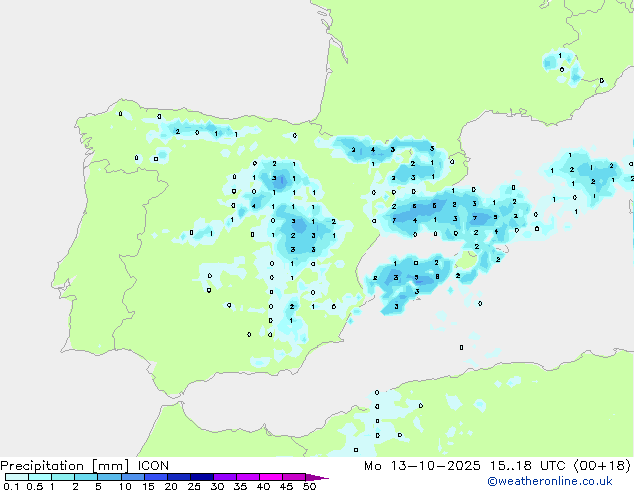The height and width of the screenshot is (490, 634).
Task: Click the over-50 mm legend arrow tip
Action: (x=317, y=477)
